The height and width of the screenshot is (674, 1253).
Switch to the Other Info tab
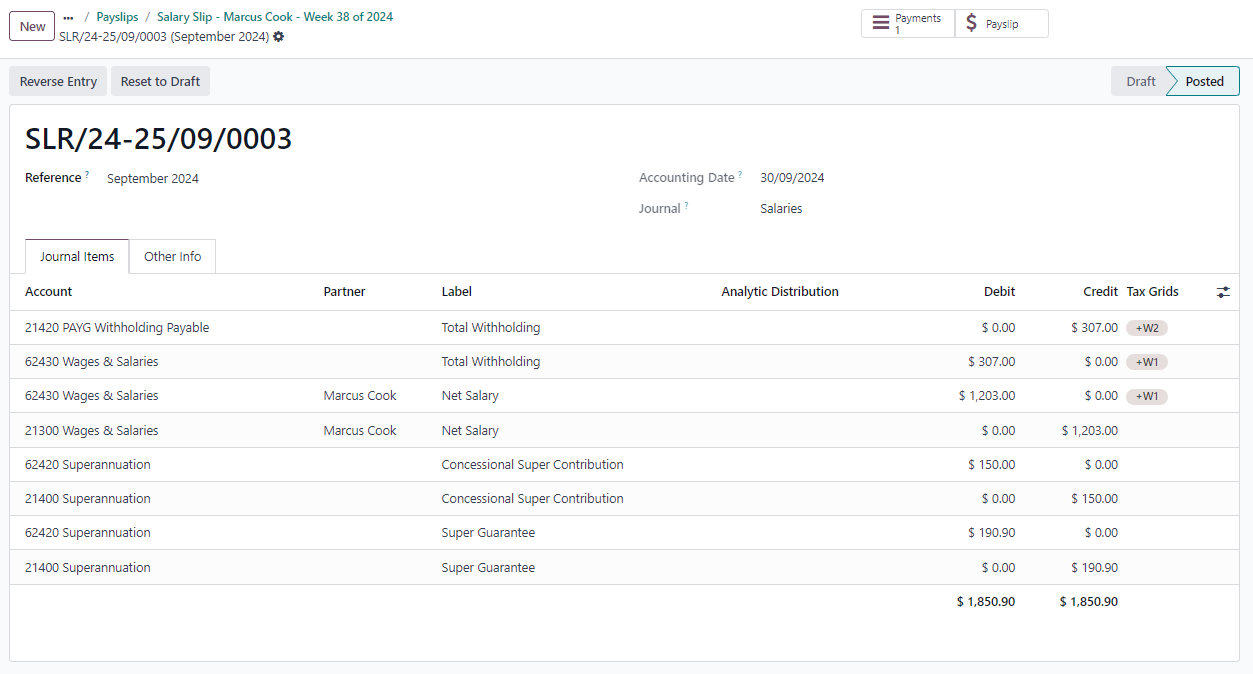click(x=172, y=257)
